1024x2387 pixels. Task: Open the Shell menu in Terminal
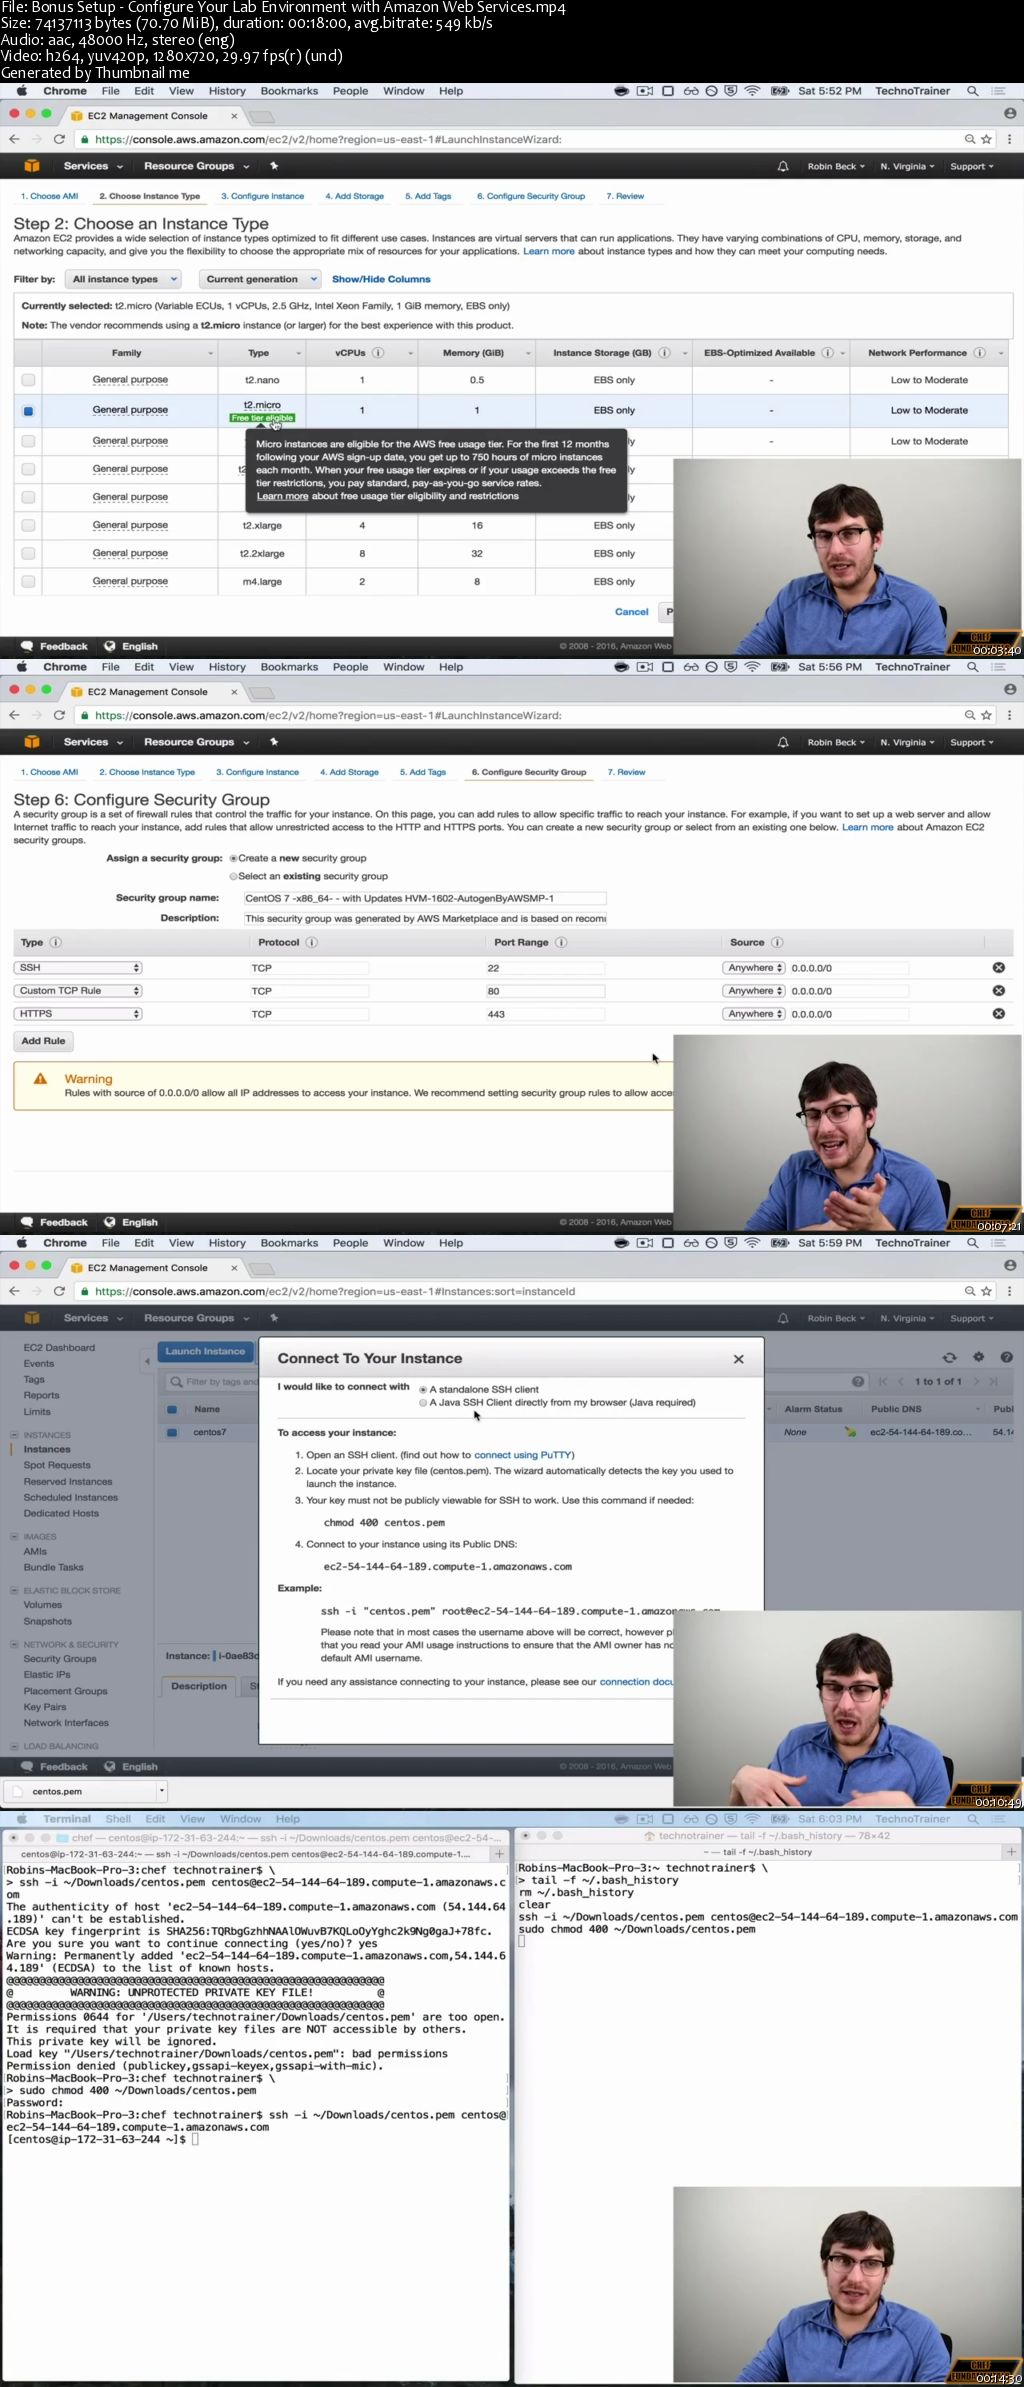(x=118, y=1819)
